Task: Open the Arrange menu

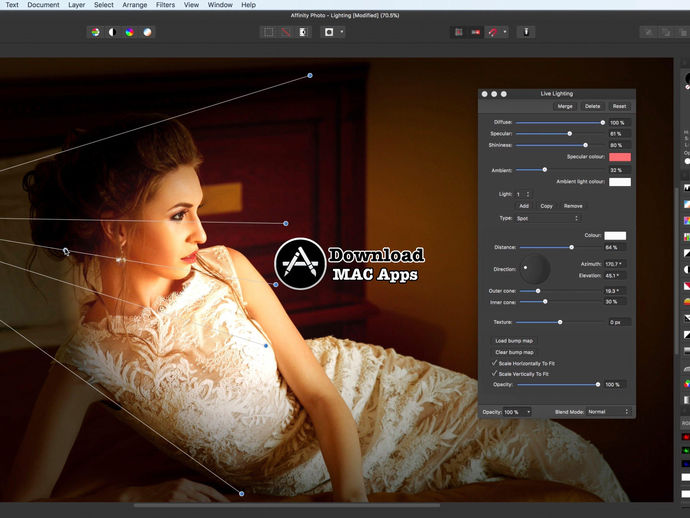Action: click(x=134, y=5)
